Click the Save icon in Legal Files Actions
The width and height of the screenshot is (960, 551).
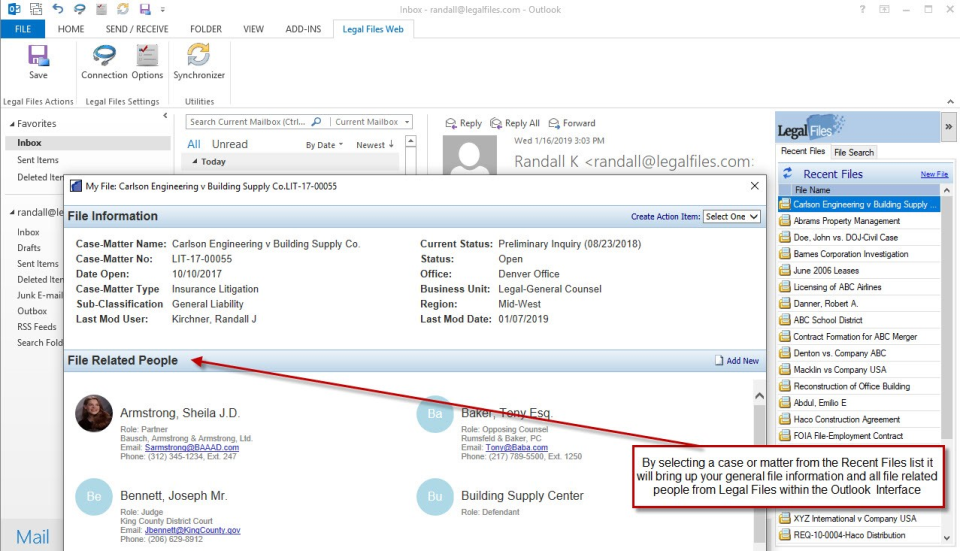38,56
